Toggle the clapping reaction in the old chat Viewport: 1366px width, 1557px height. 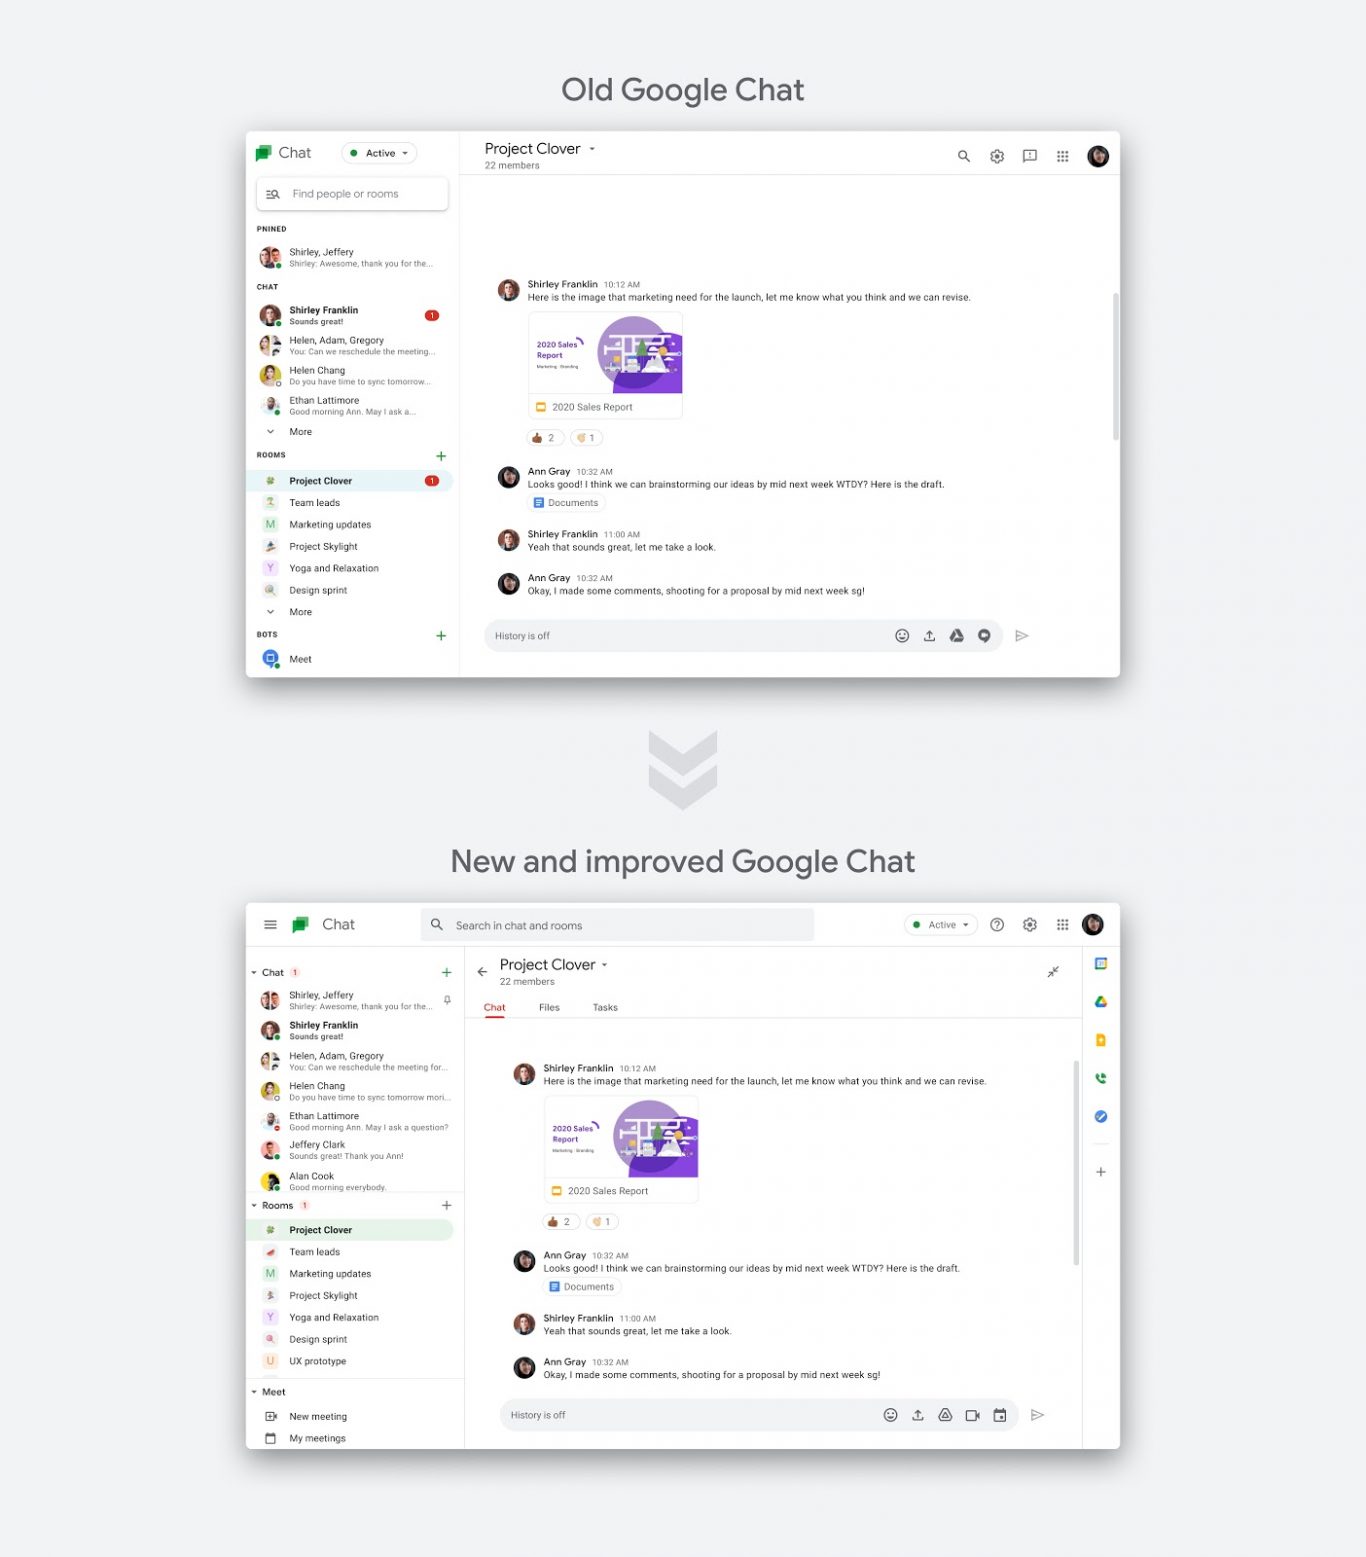586,438
